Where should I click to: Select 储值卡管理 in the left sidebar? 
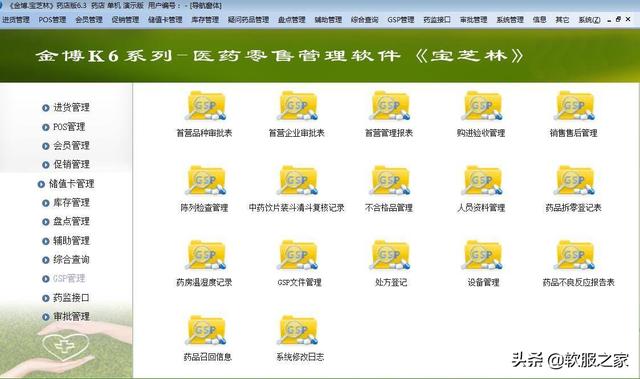point(66,184)
